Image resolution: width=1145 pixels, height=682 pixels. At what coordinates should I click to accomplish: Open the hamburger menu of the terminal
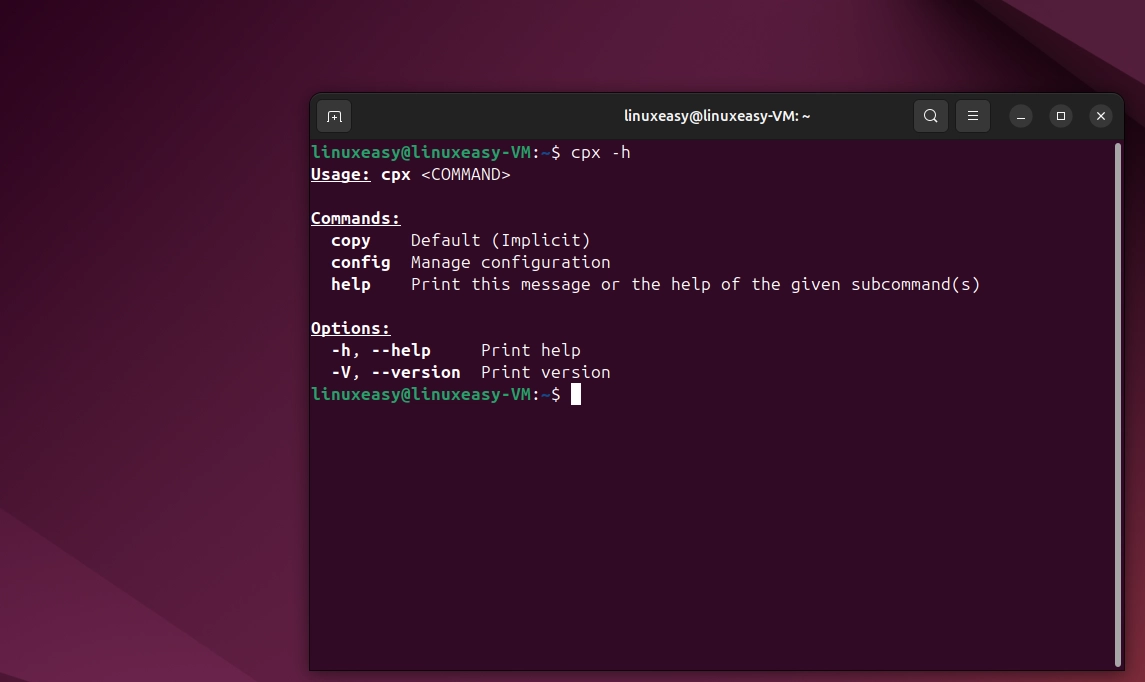pyautogui.click(x=972, y=115)
